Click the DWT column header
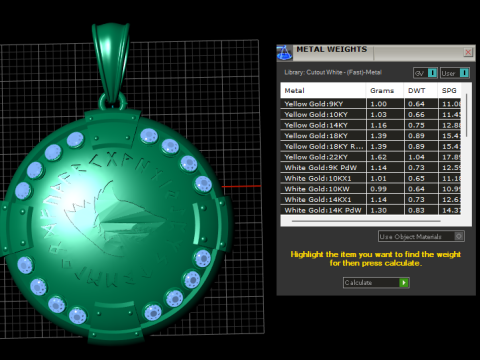Screen dimensions: 480x360 pyautogui.click(x=421, y=91)
